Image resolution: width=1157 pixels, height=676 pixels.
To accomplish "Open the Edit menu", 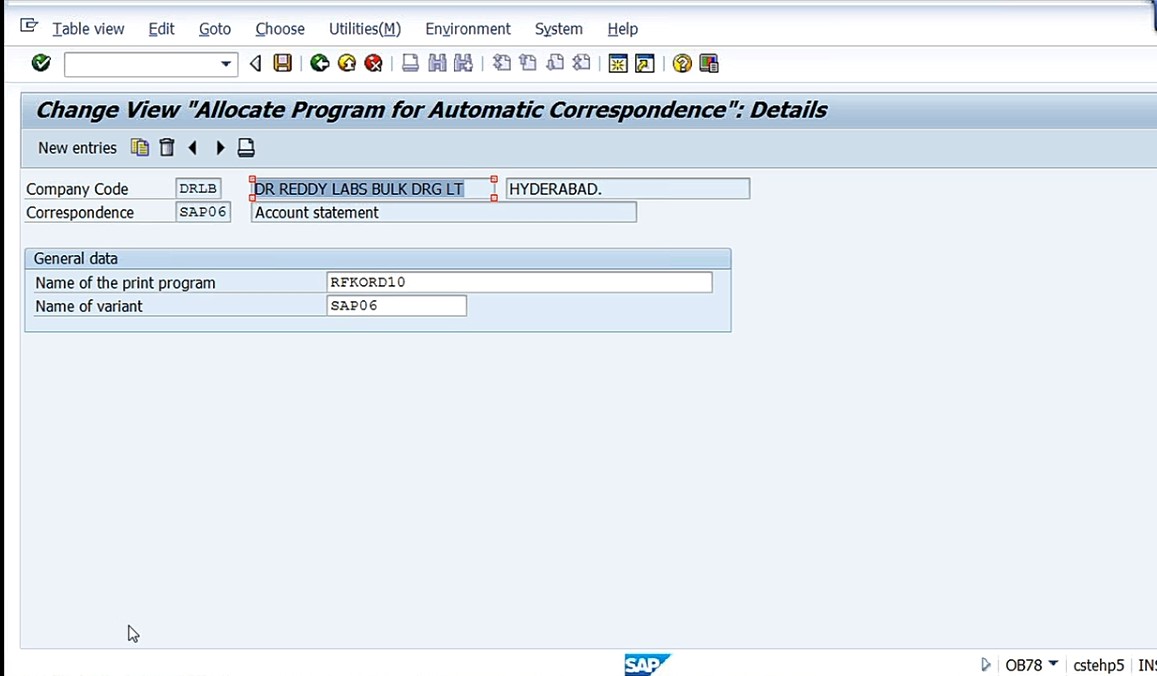I will click(x=162, y=29).
